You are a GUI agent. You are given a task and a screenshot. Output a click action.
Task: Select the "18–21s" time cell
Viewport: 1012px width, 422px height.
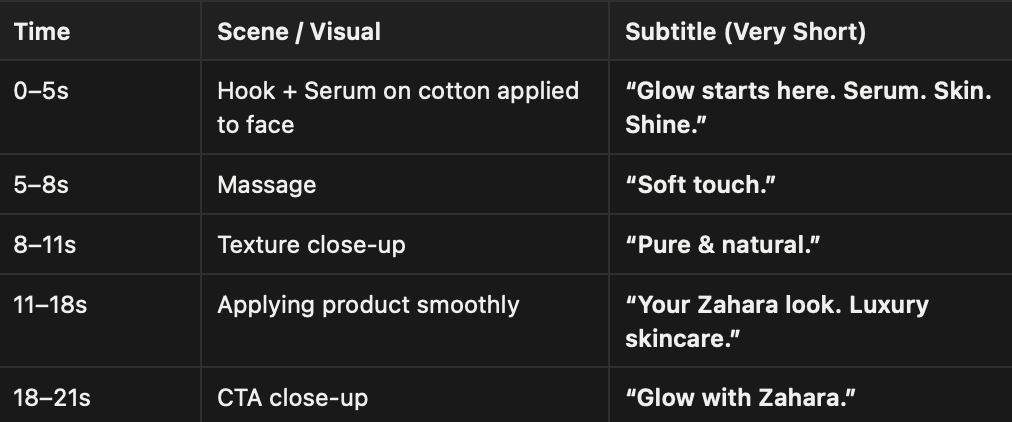point(52,398)
